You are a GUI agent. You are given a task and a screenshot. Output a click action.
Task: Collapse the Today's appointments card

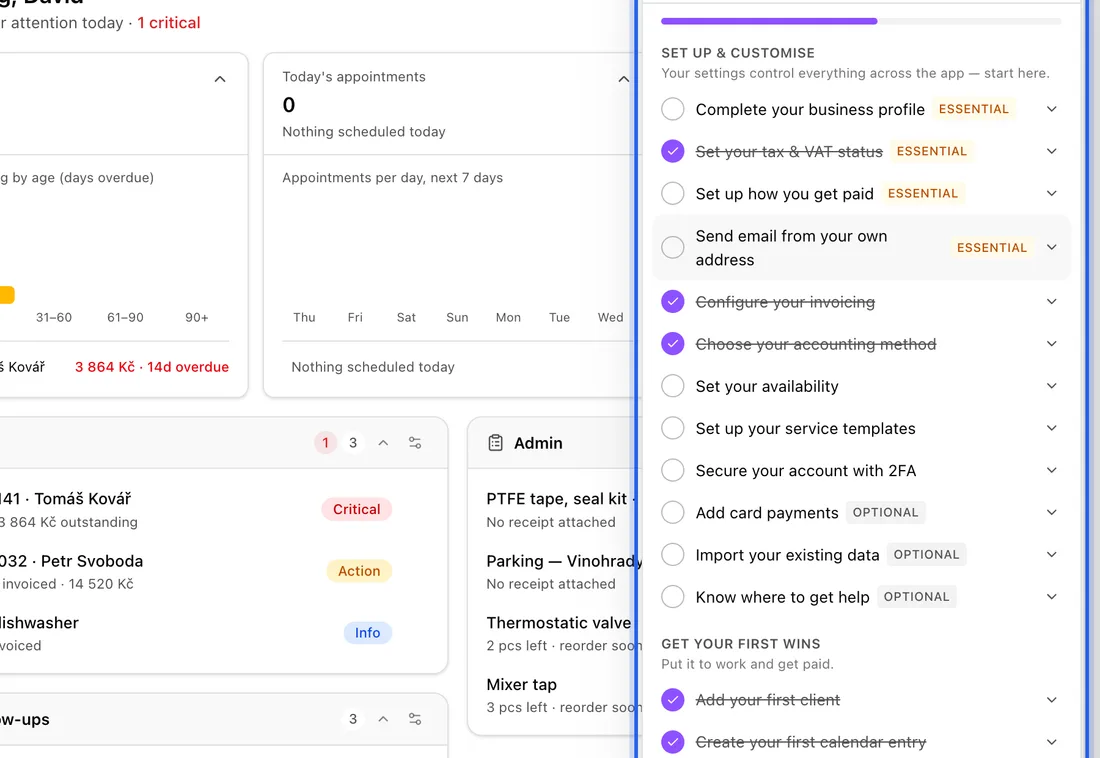[624, 79]
